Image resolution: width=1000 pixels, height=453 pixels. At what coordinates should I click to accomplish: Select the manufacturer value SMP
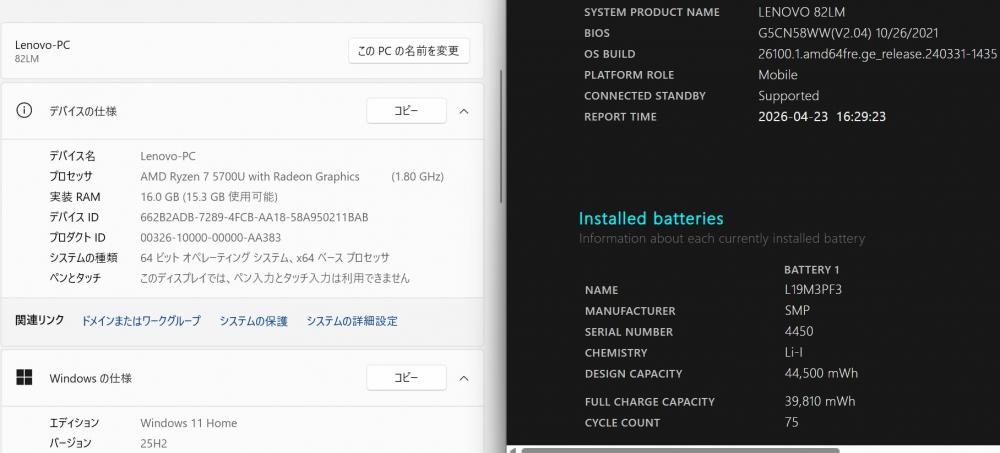[x=797, y=310]
